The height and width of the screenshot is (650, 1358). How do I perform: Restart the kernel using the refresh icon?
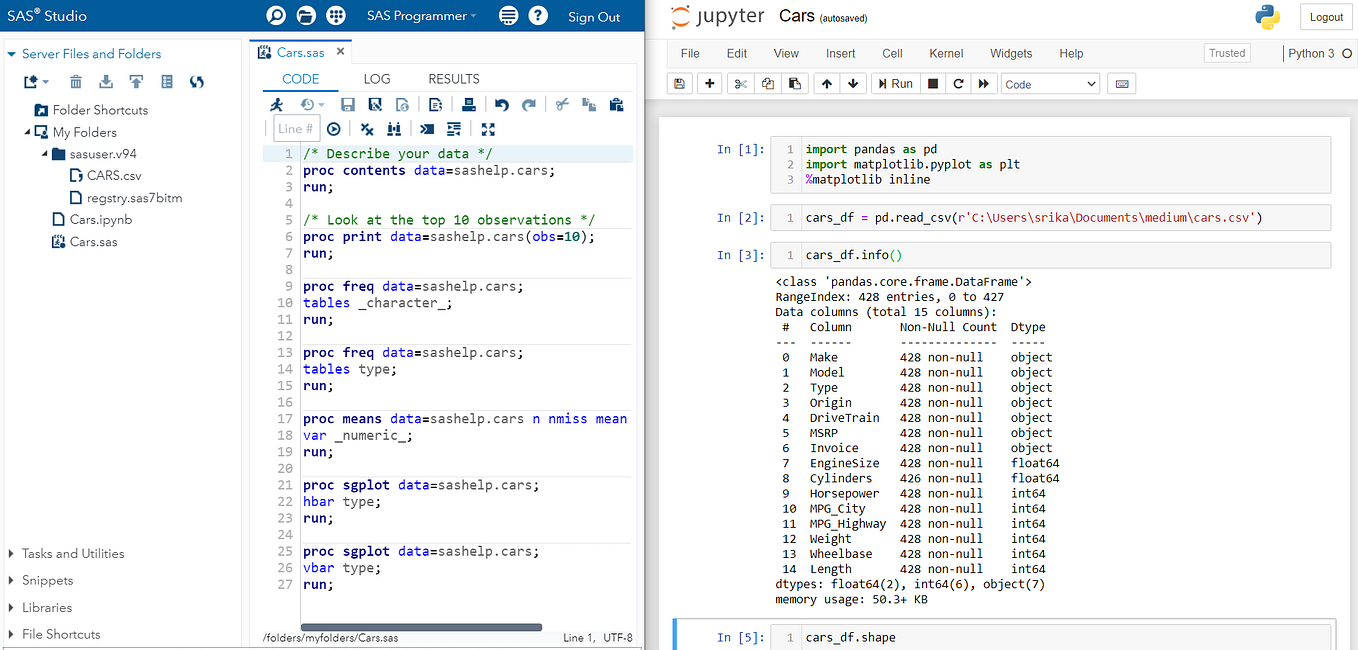(x=958, y=83)
